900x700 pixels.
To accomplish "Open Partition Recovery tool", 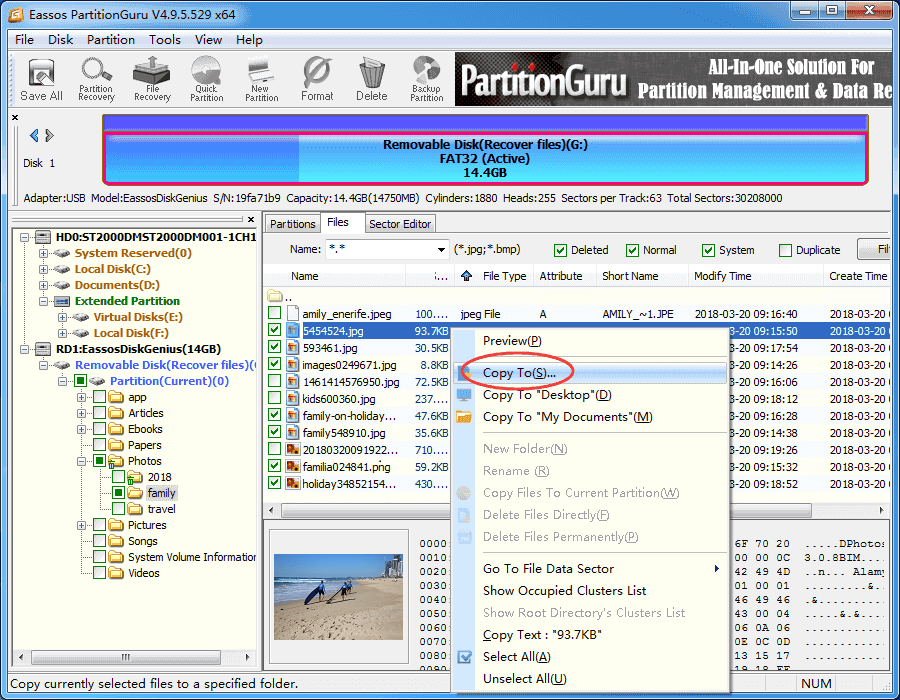I will (x=96, y=80).
